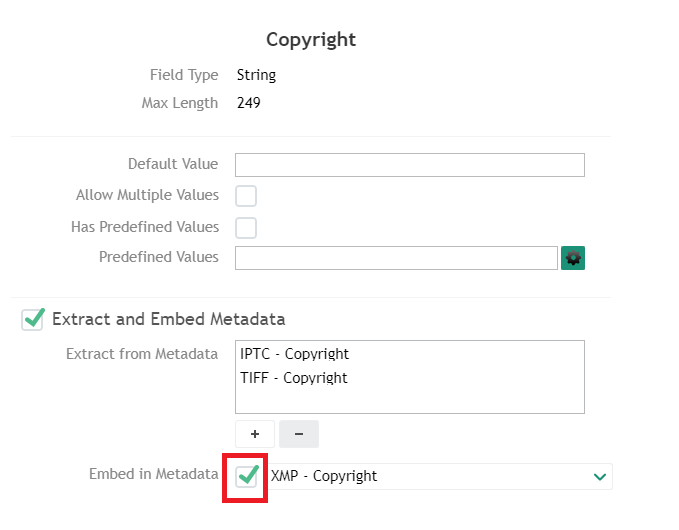Click into the Default Value text field
Screen dimensions: 679x530
click(409, 165)
